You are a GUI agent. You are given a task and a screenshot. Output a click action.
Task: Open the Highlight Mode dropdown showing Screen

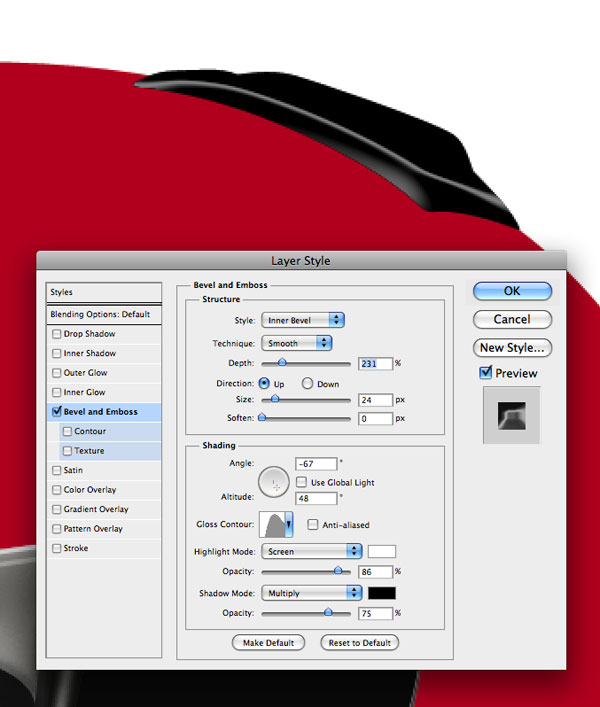click(311, 551)
